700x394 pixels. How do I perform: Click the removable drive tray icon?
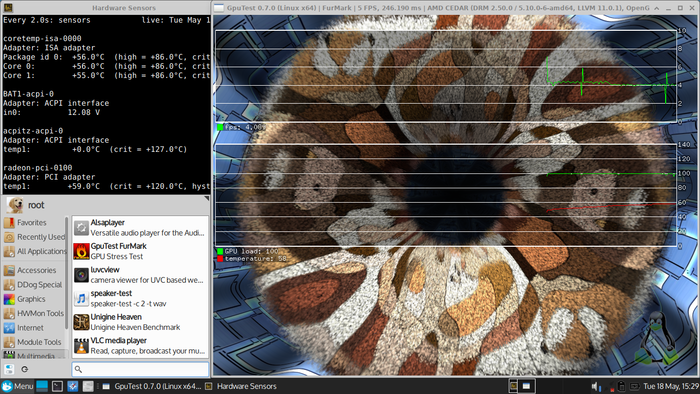pos(621,386)
